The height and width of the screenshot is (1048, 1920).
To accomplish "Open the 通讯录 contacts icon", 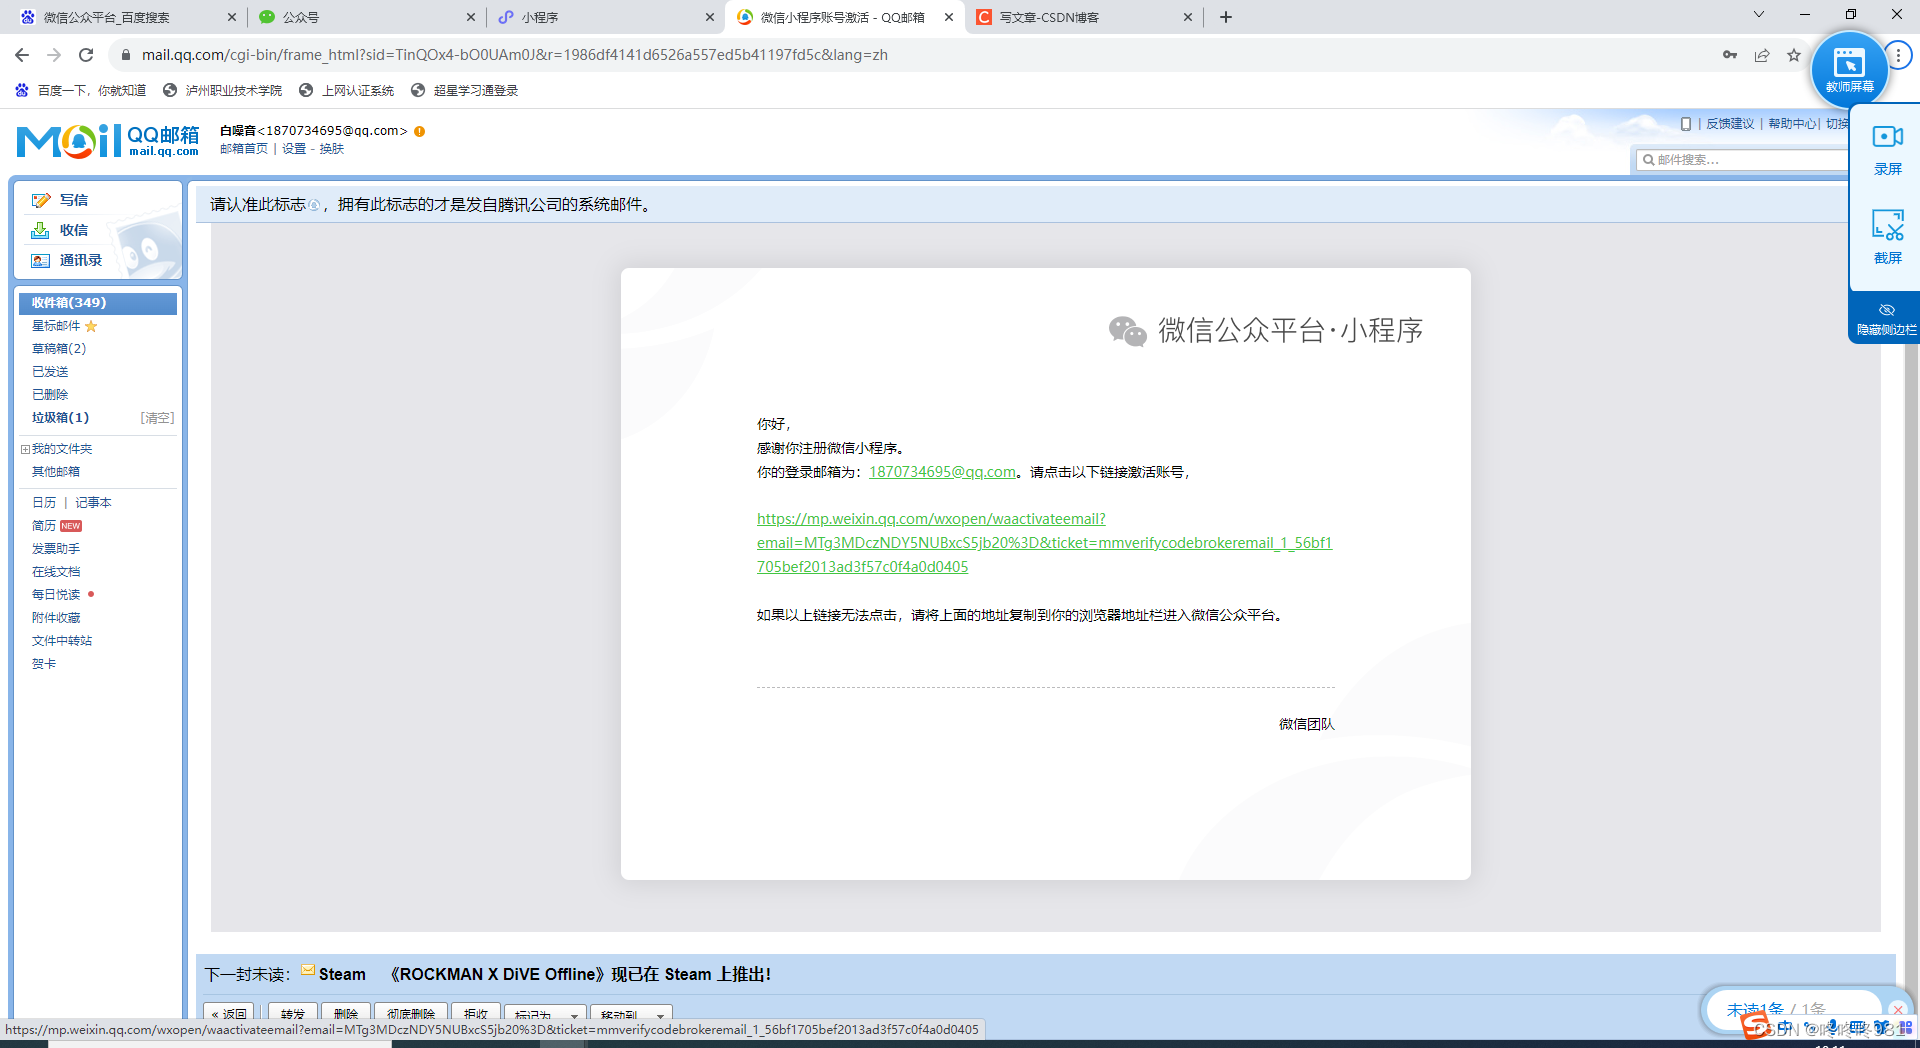I will point(40,260).
